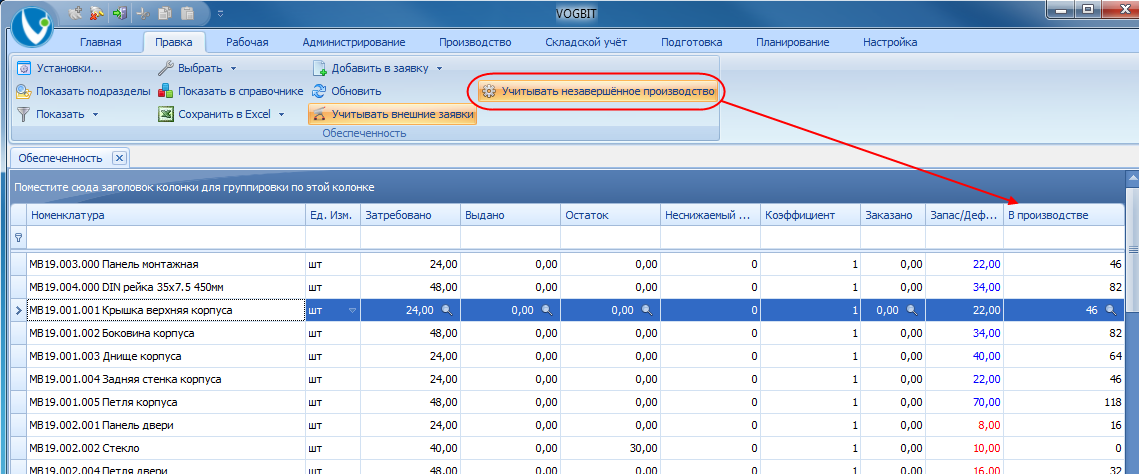The width and height of the screenshot is (1139, 474).
Task: Click magnifier in Выдано cell of selected row
Action: click(547, 310)
